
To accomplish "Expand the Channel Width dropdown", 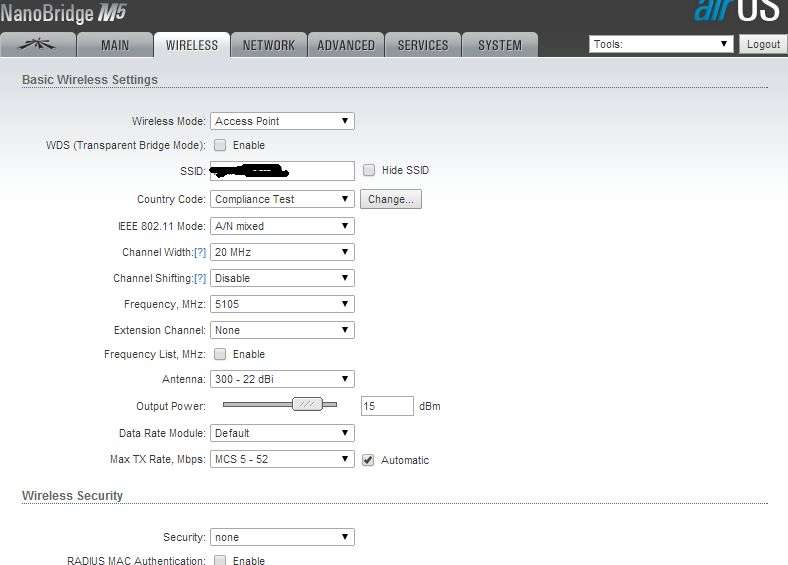I will coord(282,252).
